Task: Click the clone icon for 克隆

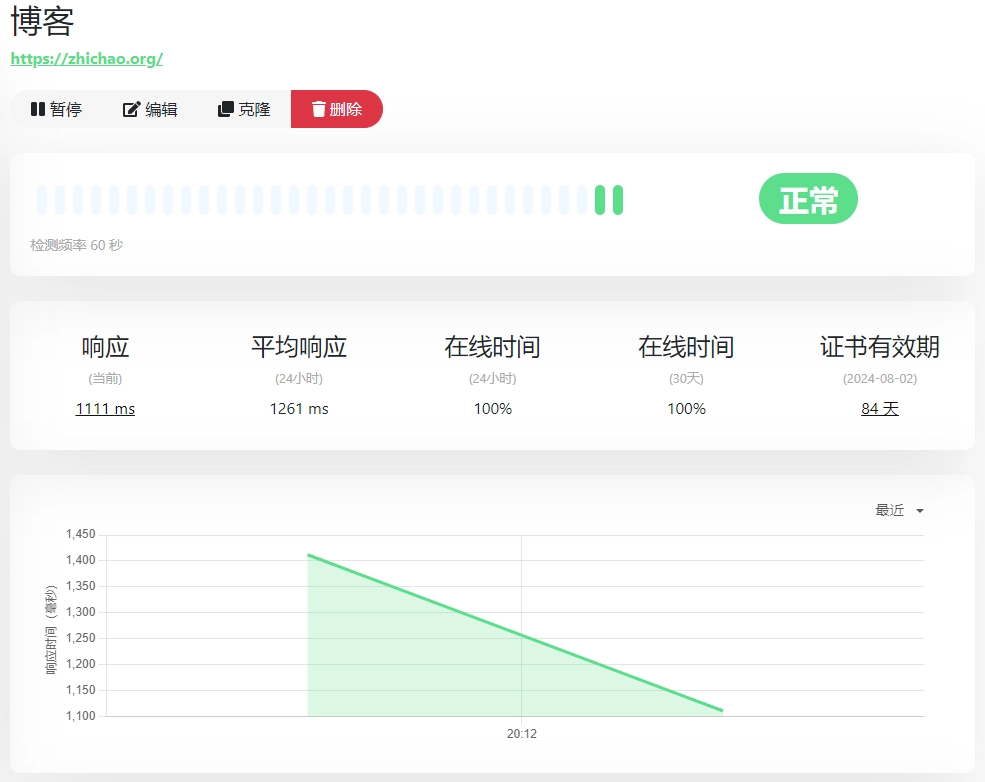Action: click(x=226, y=109)
